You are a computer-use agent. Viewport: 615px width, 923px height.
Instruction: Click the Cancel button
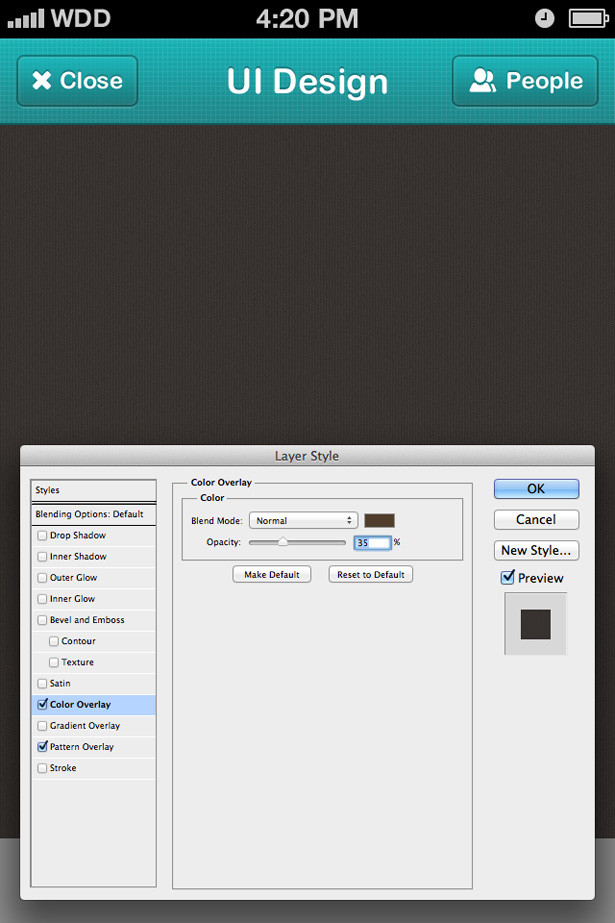536,520
